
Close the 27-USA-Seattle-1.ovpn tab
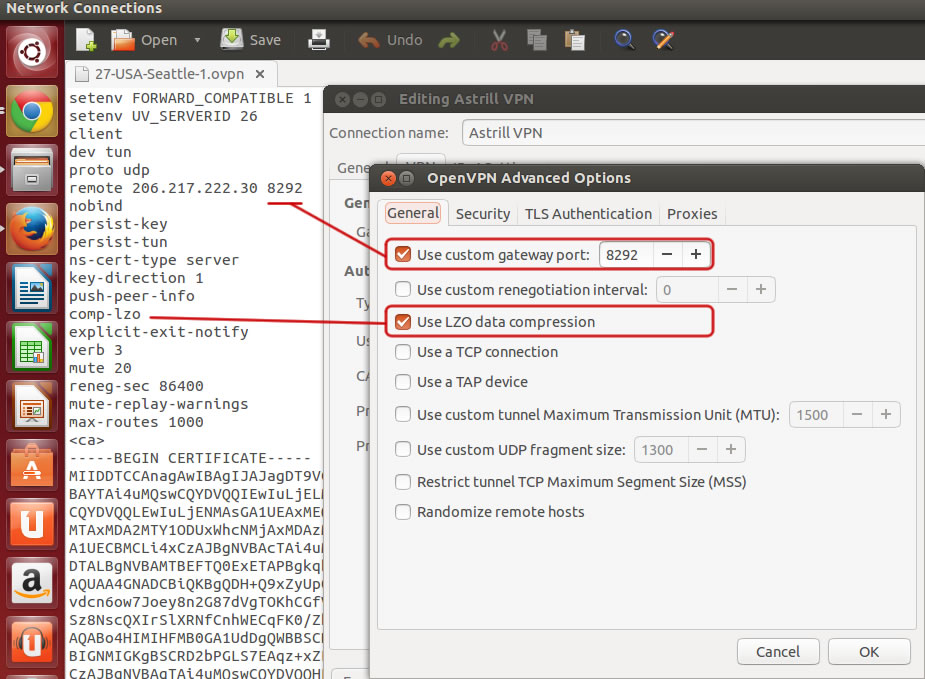coord(260,74)
